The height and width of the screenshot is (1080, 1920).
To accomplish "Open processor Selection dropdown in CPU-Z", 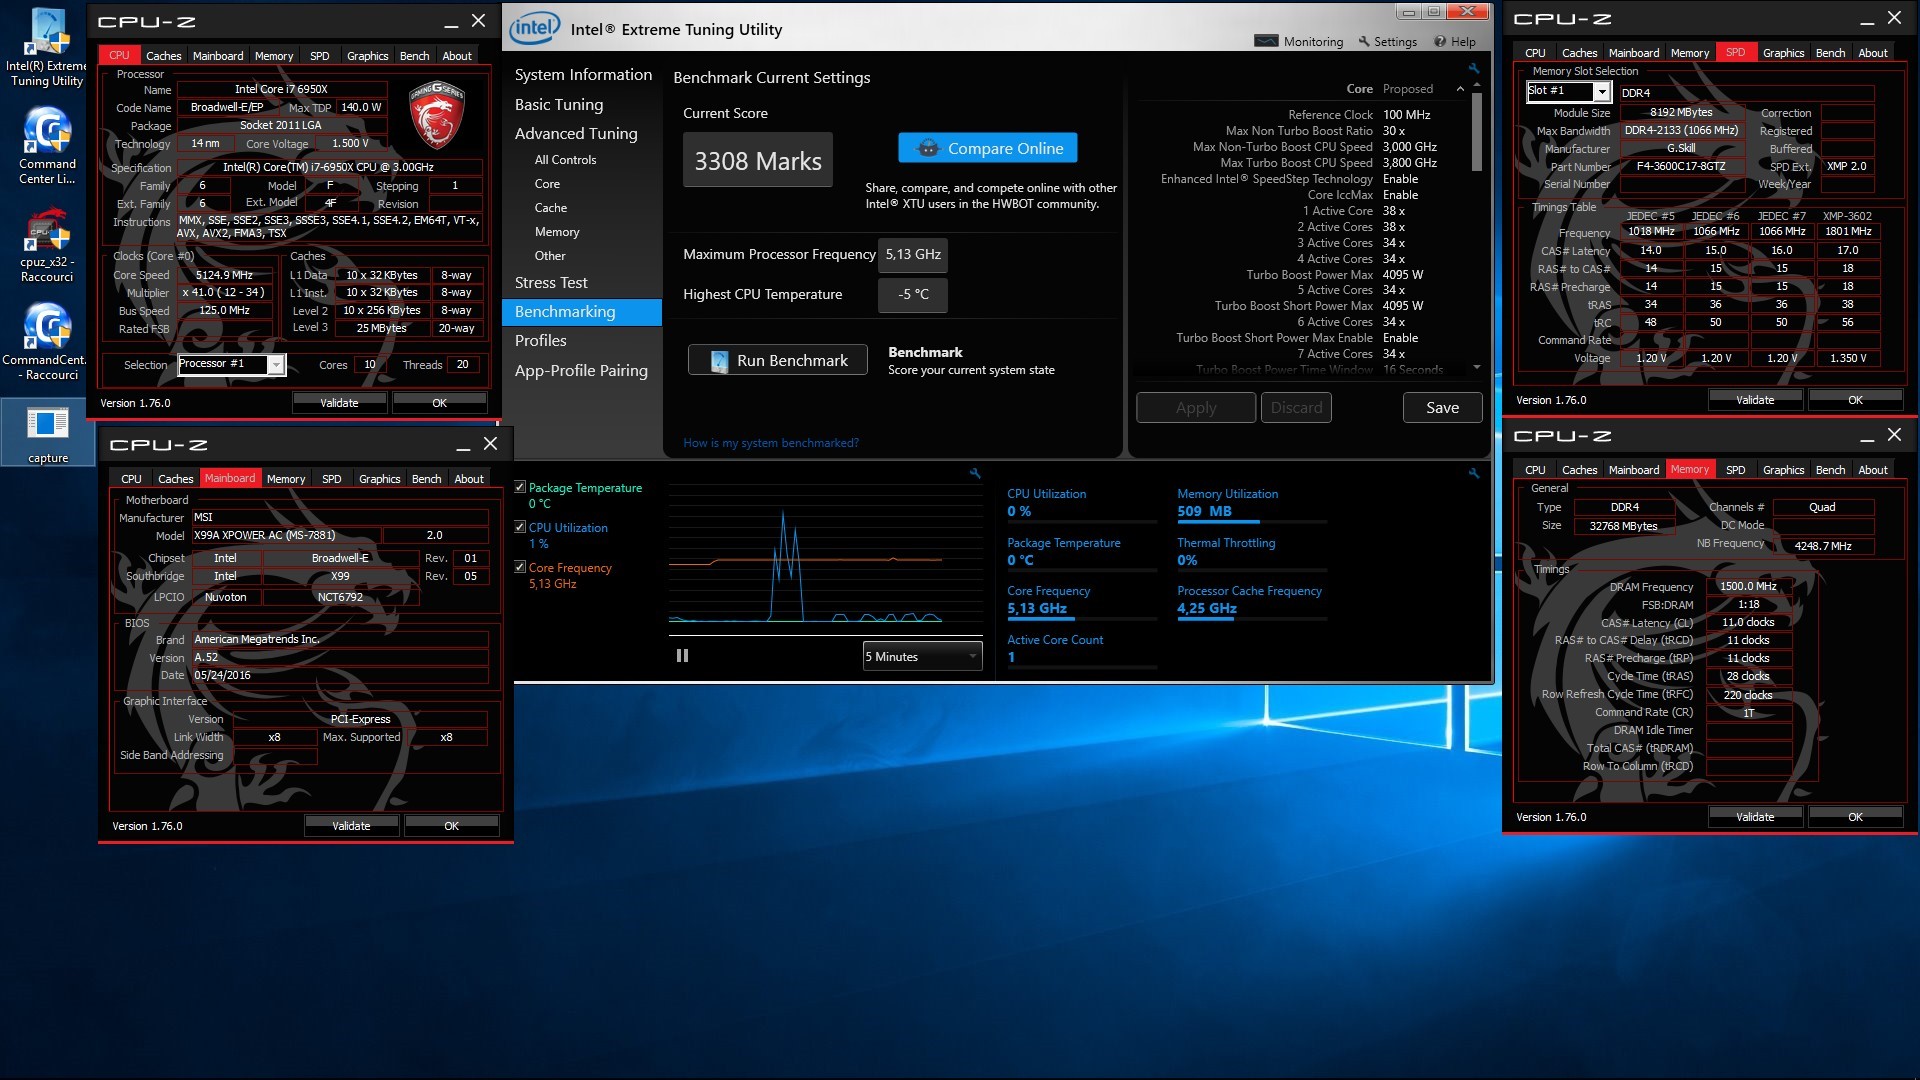I will [x=276, y=365].
